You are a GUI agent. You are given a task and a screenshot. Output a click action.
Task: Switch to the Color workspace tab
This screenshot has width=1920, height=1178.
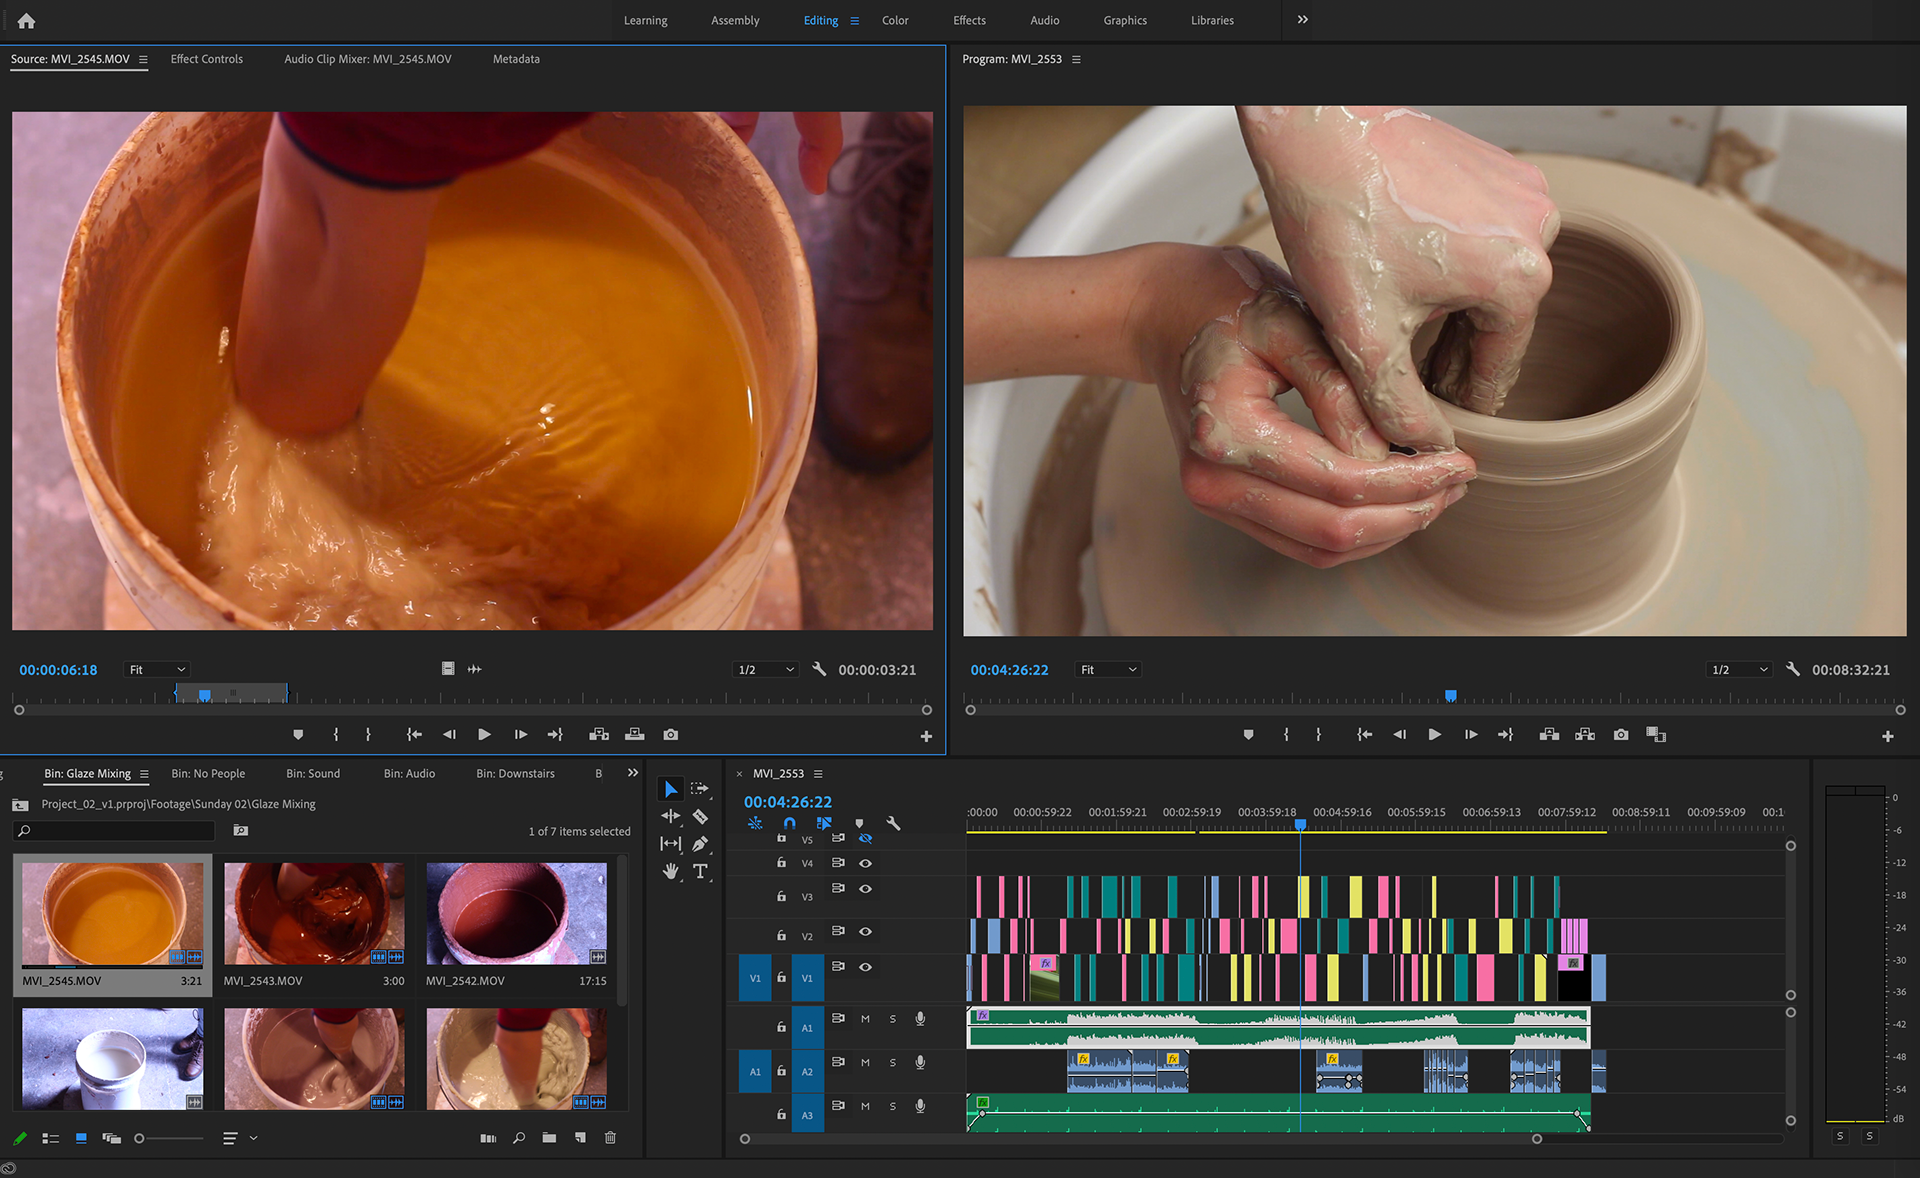pyautogui.click(x=894, y=20)
